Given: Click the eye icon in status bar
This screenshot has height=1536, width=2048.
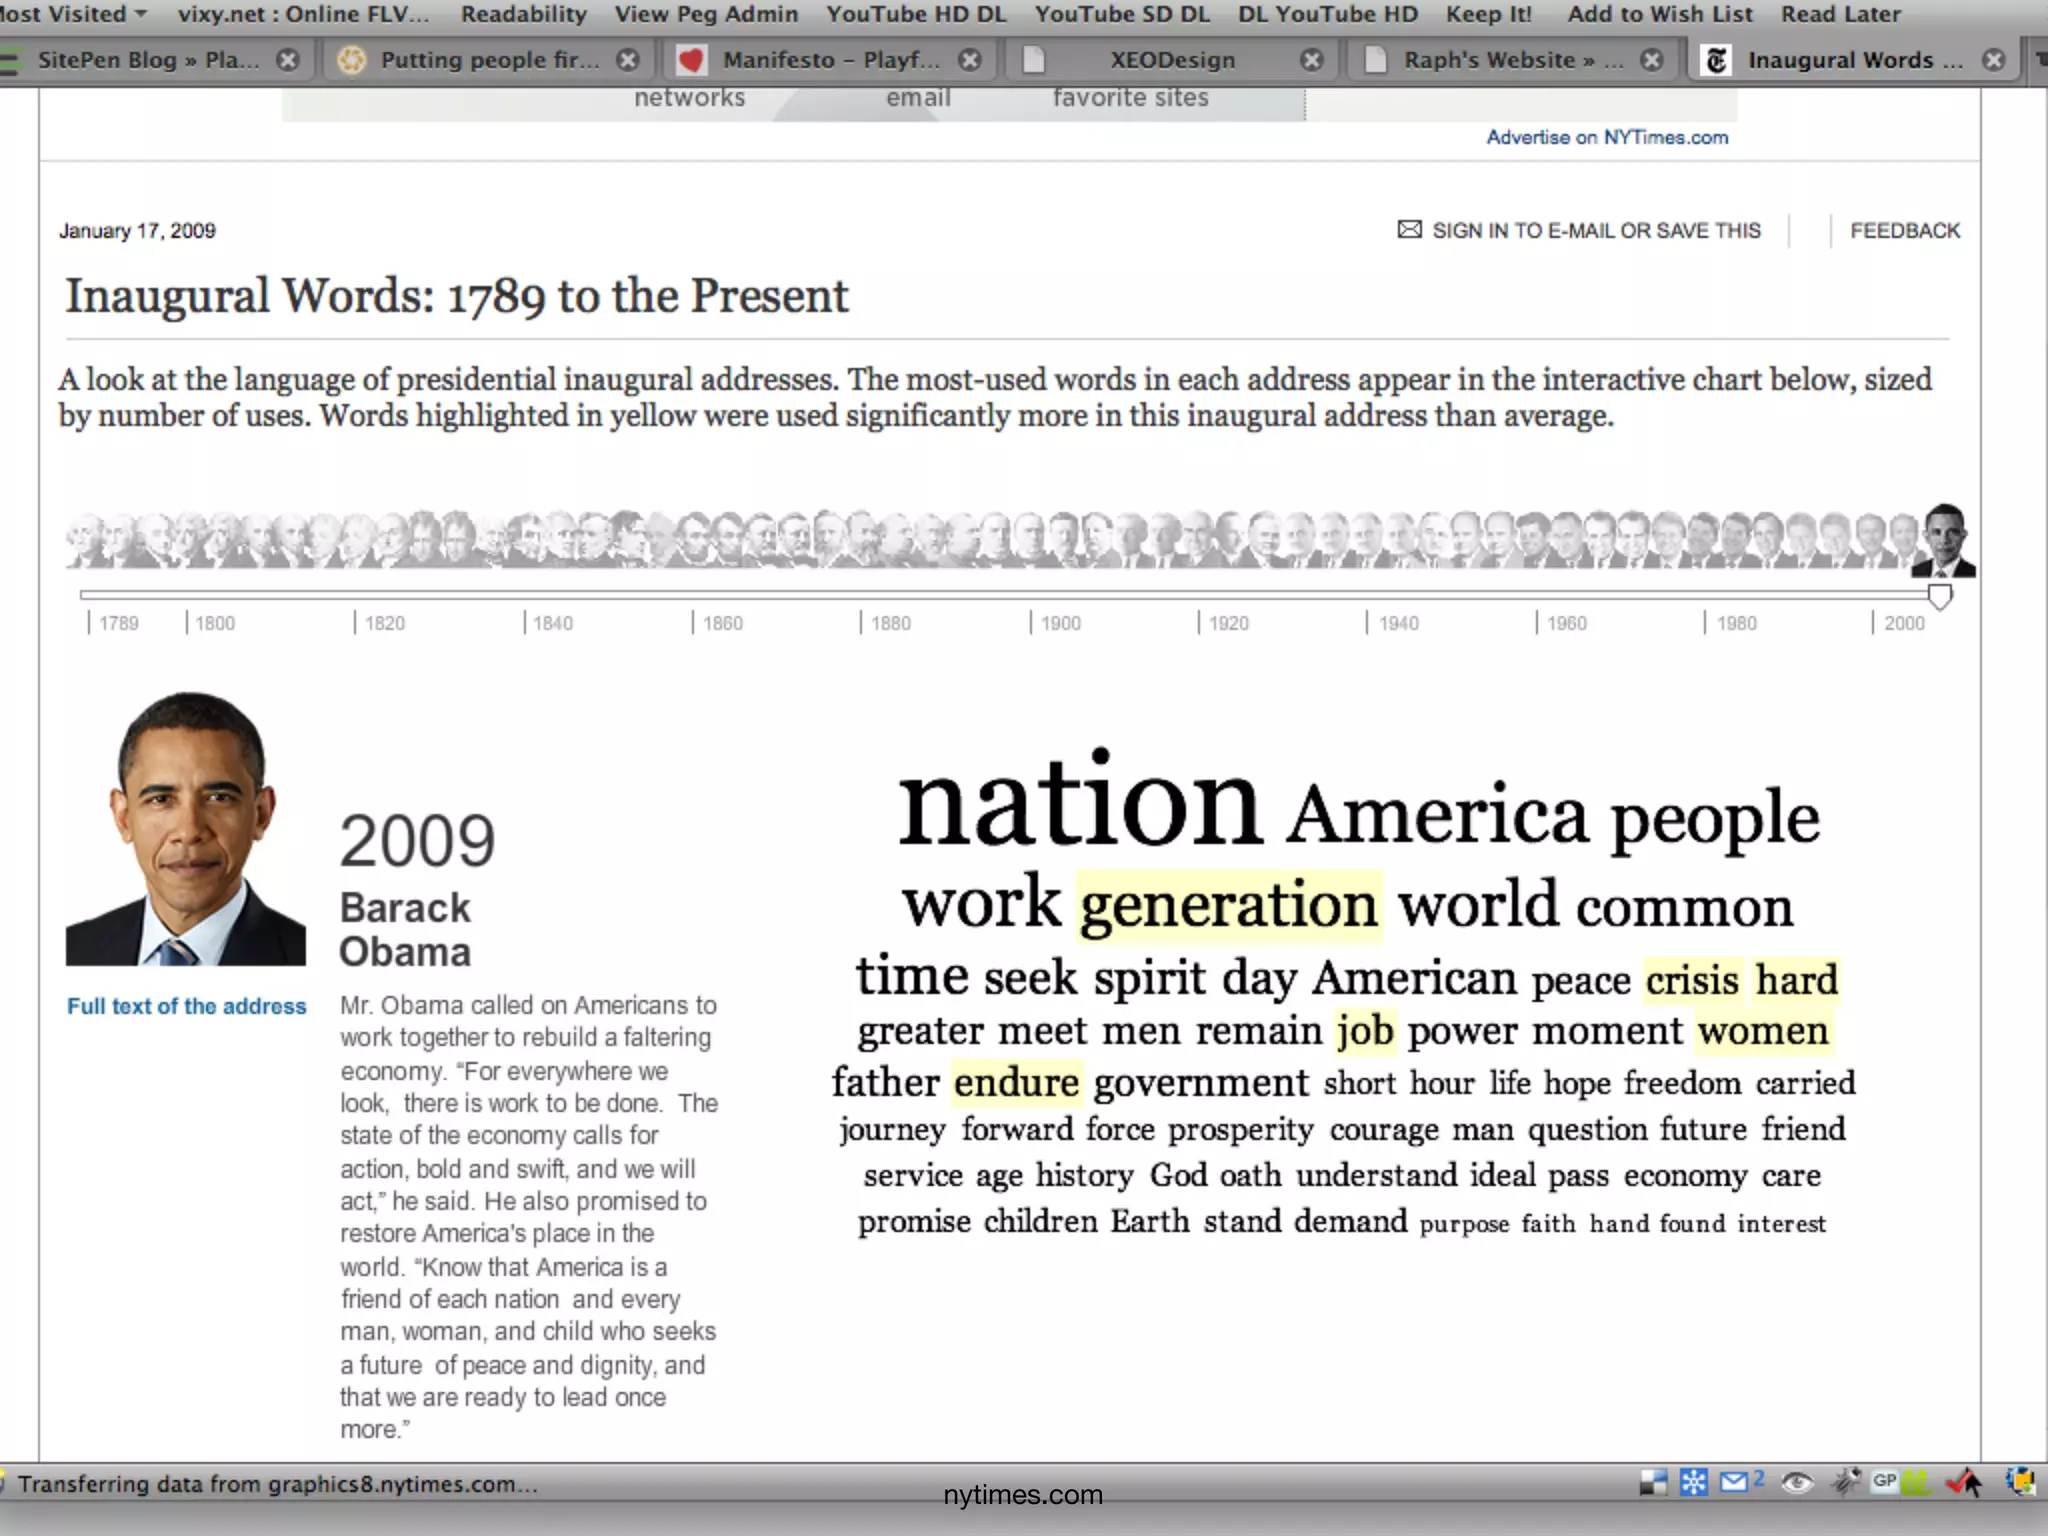Looking at the screenshot, I should point(1797,1483).
